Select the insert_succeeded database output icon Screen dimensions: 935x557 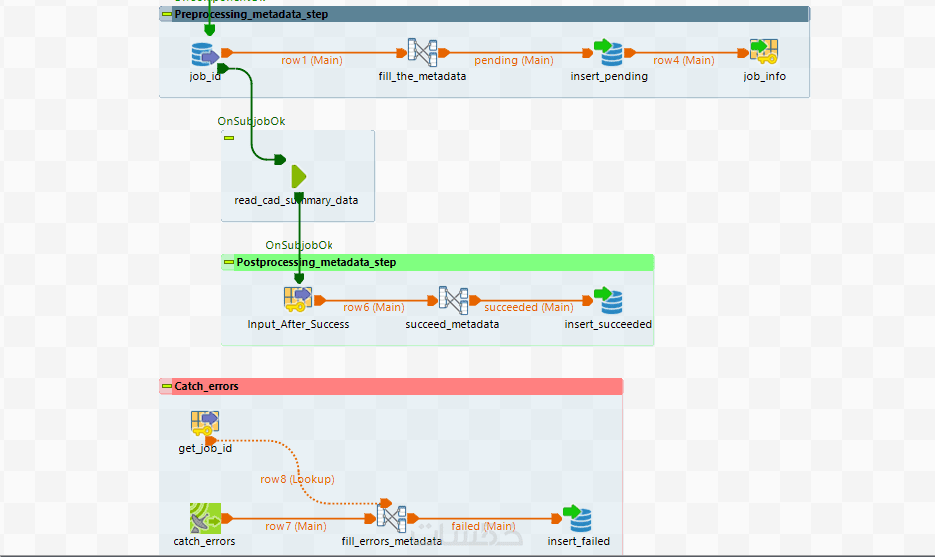click(x=609, y=301)
